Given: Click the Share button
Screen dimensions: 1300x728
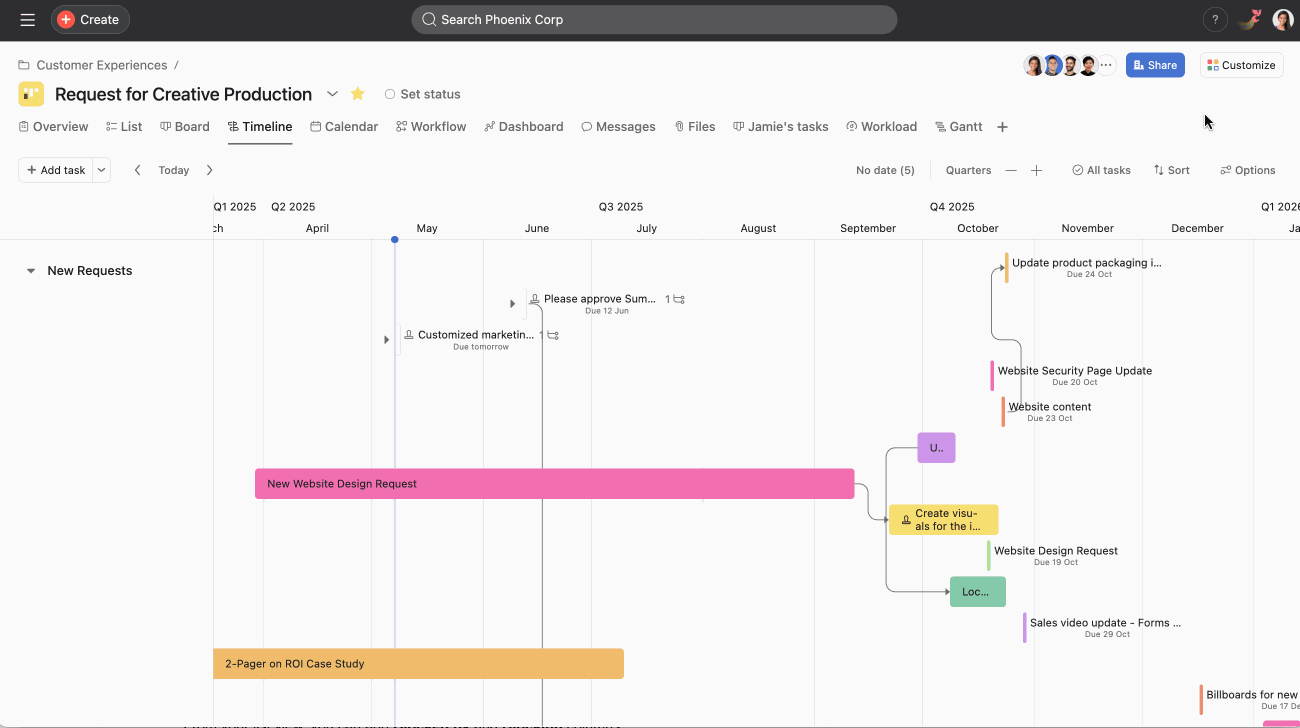Looking at the screenshot, I should pyautogui.click(x=1155, y=64).
